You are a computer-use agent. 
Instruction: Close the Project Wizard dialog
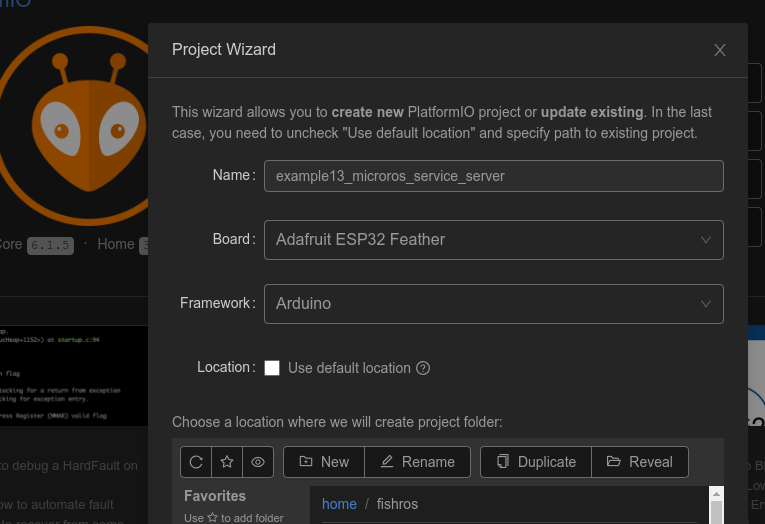(720, 50)
